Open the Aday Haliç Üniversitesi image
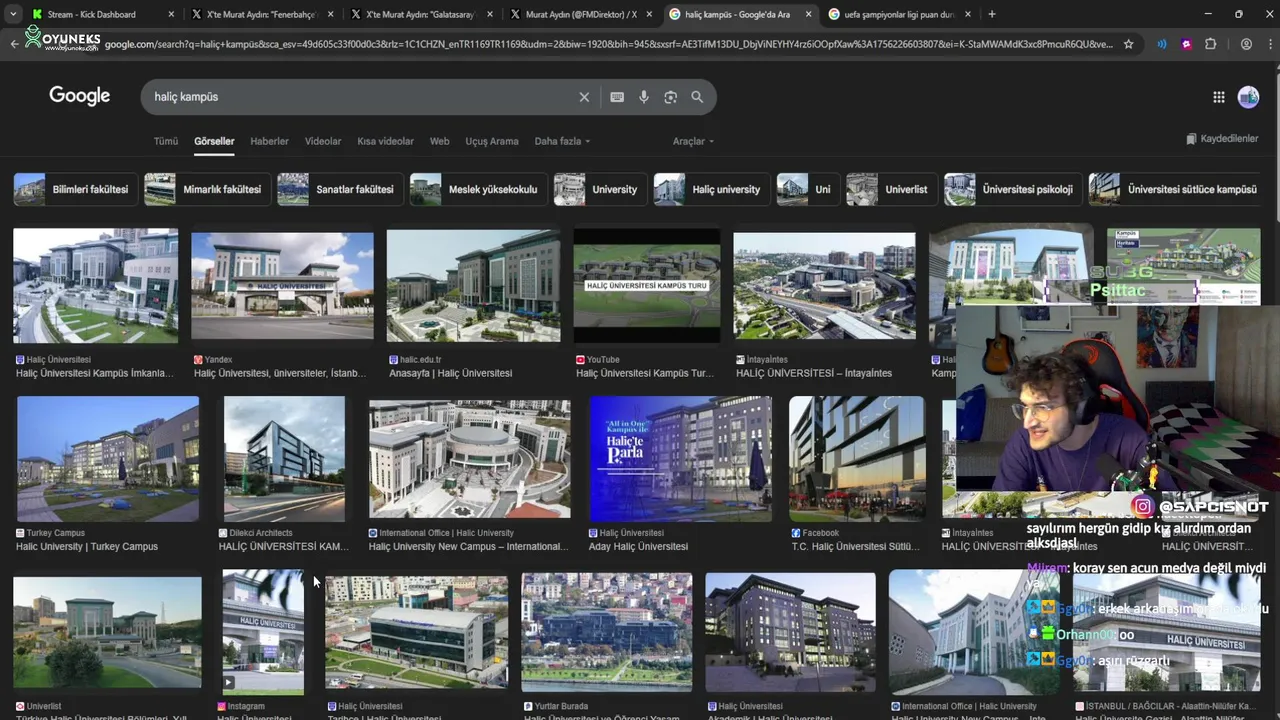1280x720 pixels. tap(681, 459)
